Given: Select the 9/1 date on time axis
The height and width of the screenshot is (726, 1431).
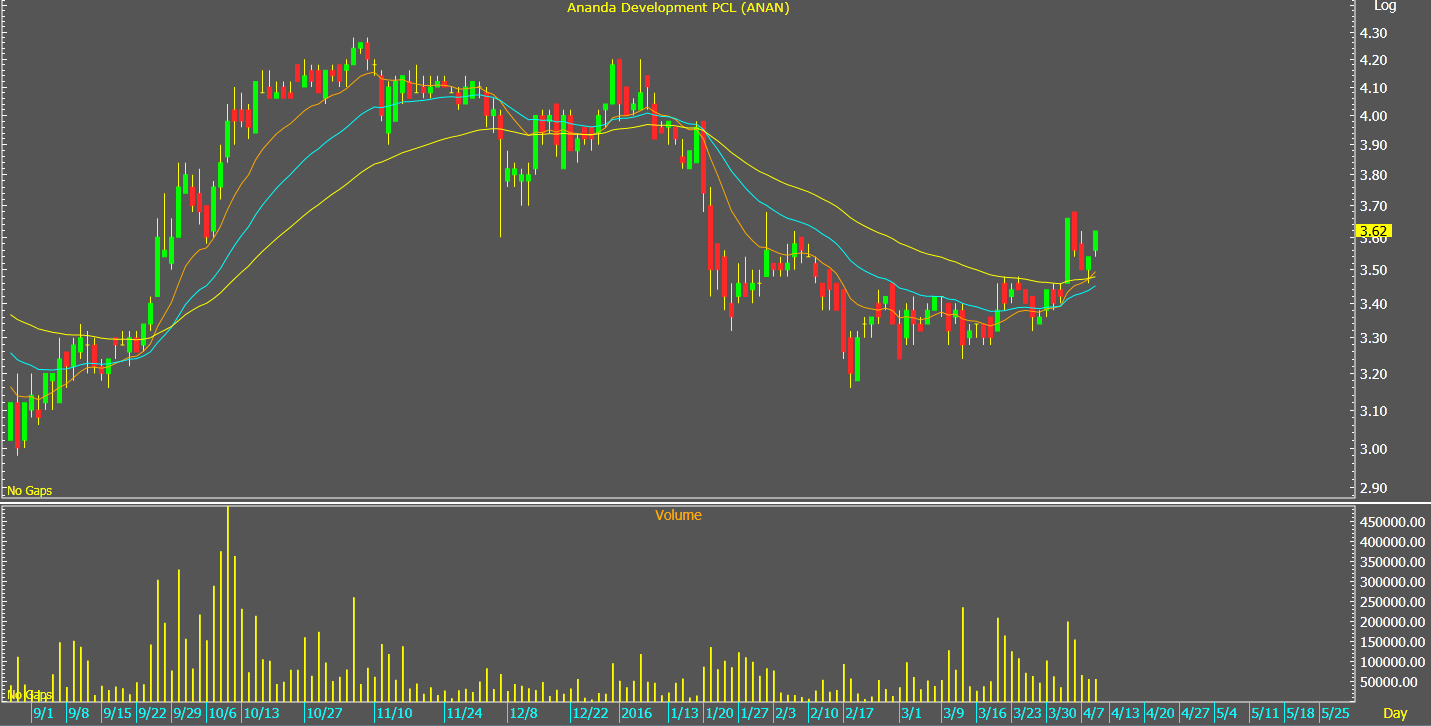Looking at the screenshot, I should click(x=44, y=714).
